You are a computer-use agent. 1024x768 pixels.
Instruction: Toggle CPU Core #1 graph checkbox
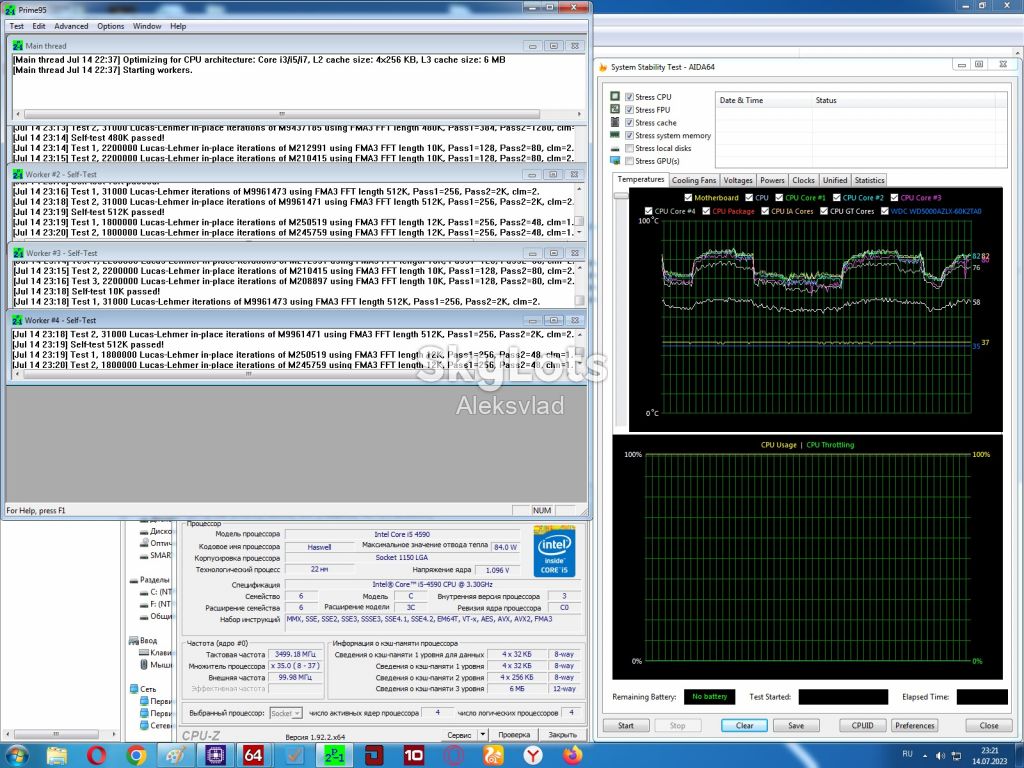click(x=779, y=197)
